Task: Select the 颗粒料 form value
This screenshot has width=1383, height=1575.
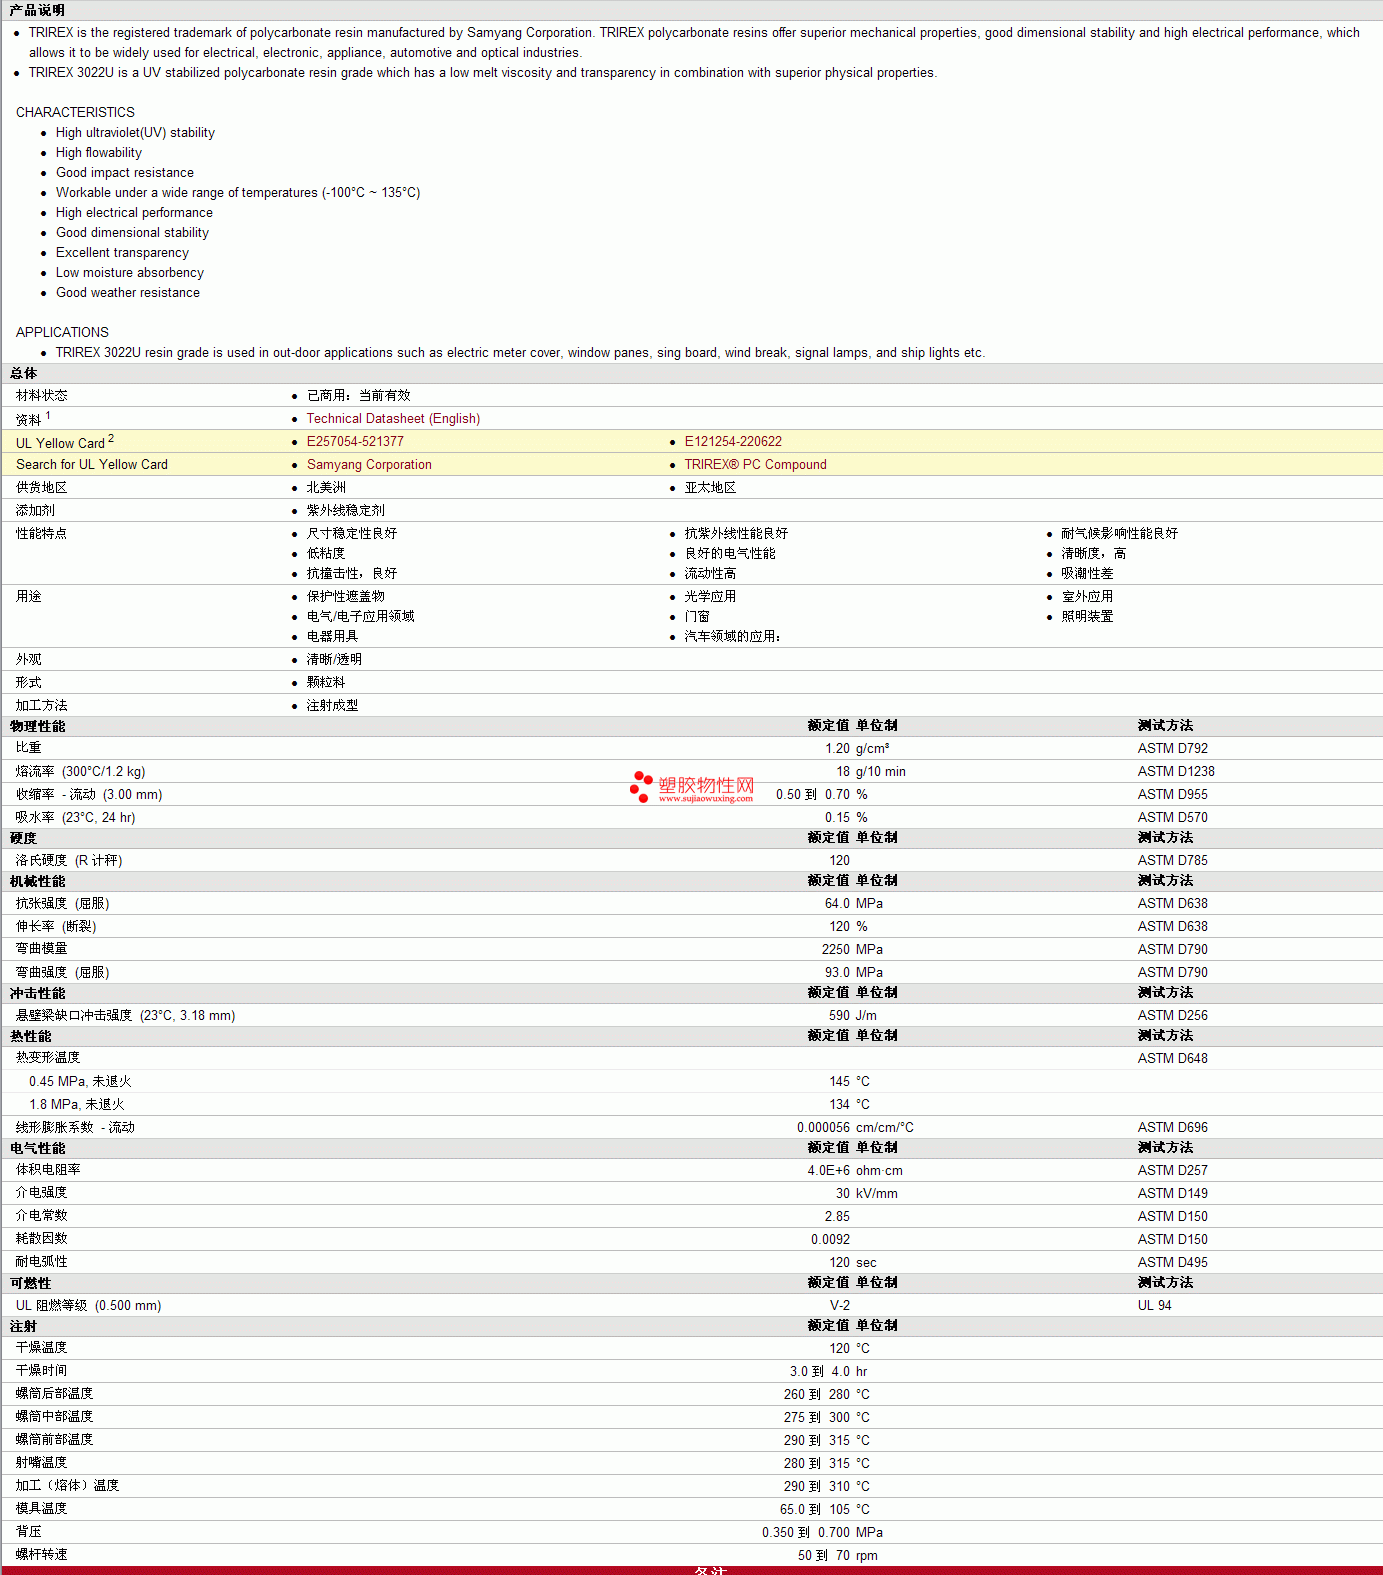Action: pos(326,682)
